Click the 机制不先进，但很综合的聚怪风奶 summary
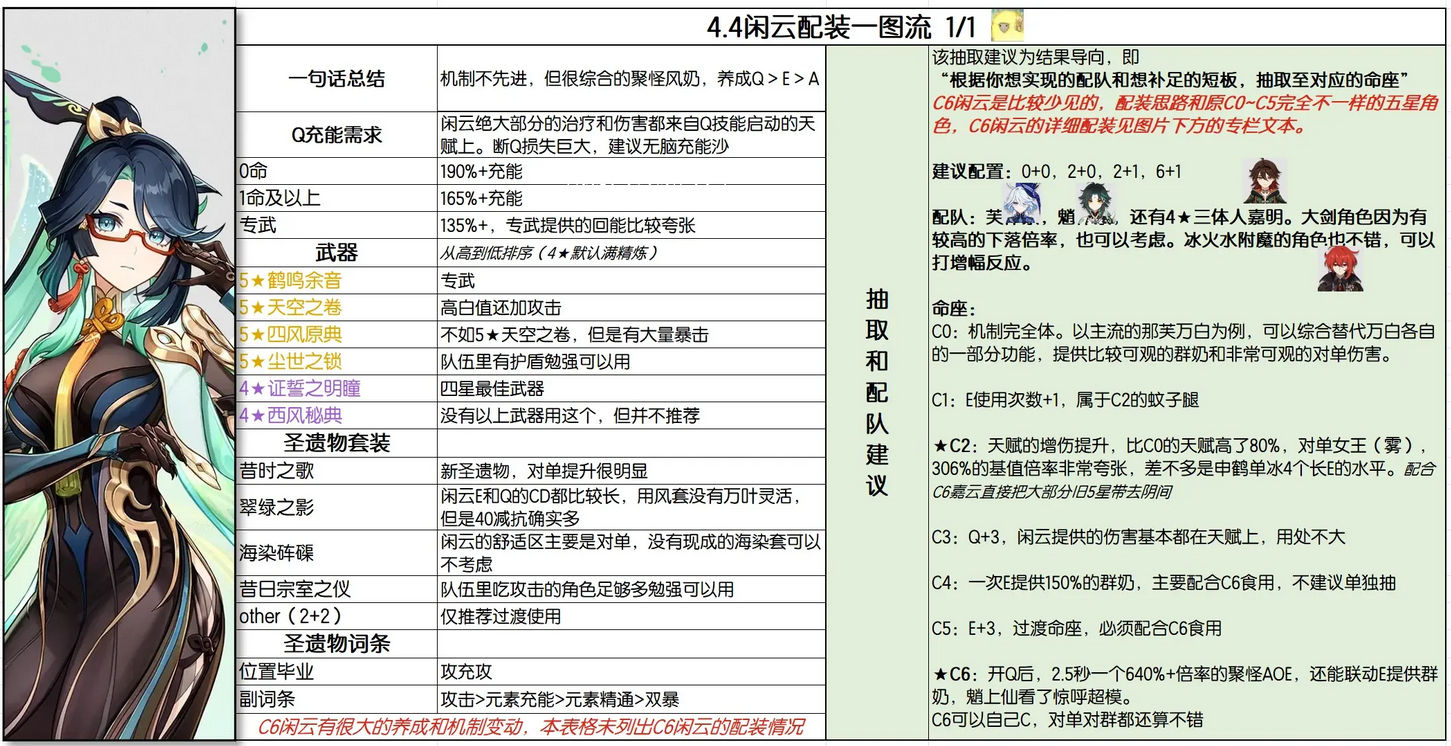Image resolution: width=1451 pixels, height=746 pixels. pos(630,79)
